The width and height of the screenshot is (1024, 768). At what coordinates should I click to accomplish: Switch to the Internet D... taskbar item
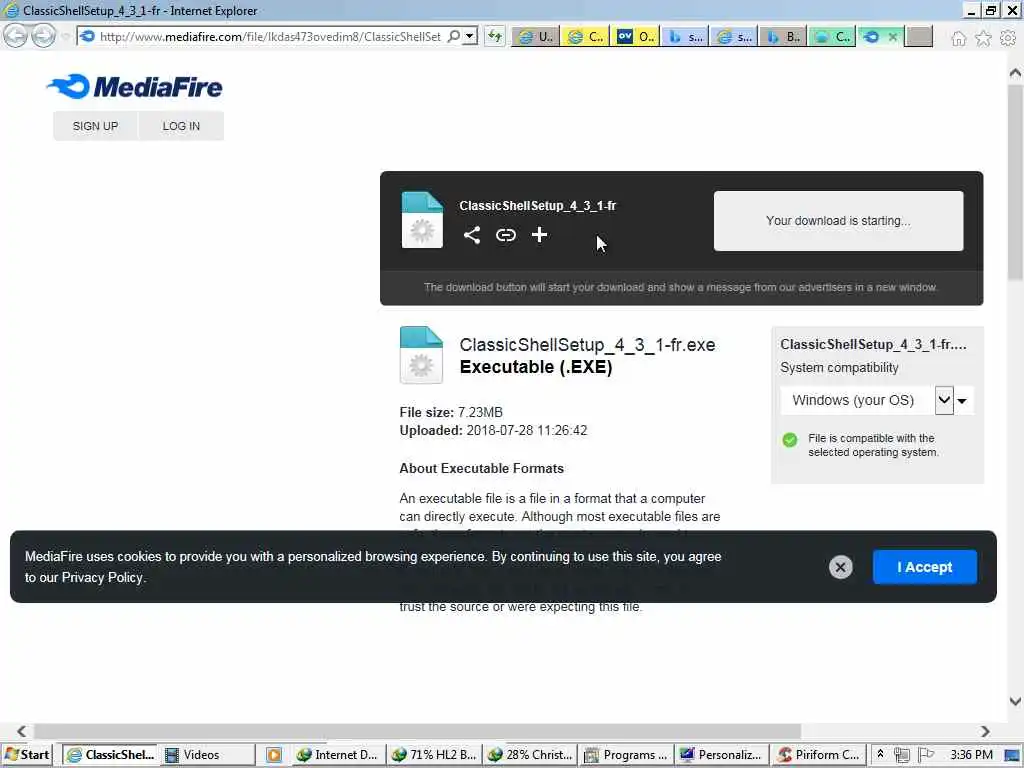[x=338, y=755]
